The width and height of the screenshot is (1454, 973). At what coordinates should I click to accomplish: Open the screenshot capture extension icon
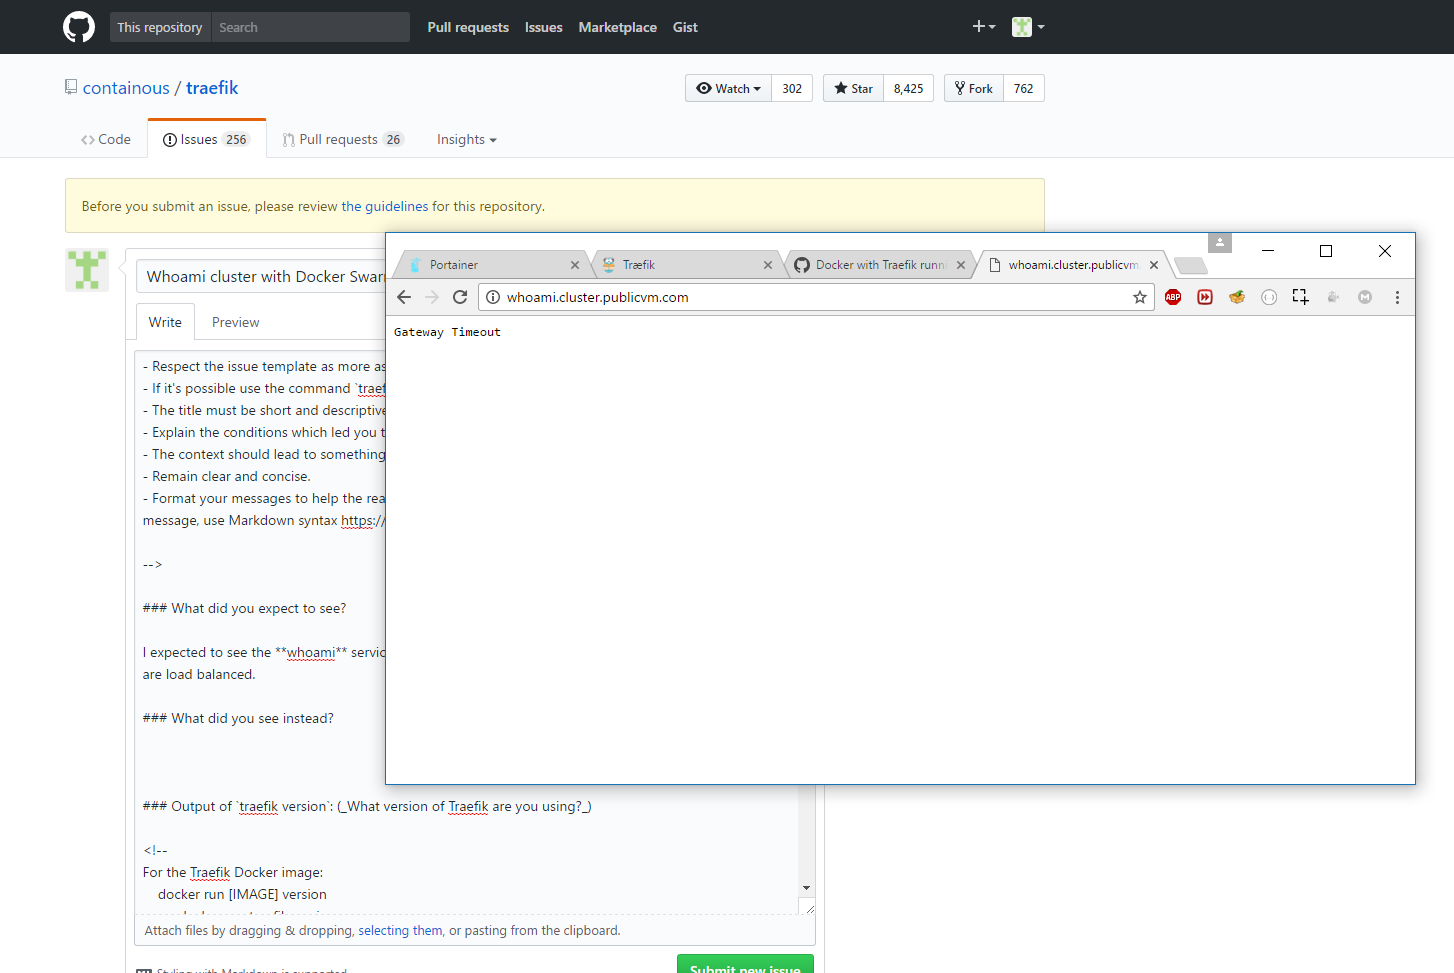tap(1301, 297)
